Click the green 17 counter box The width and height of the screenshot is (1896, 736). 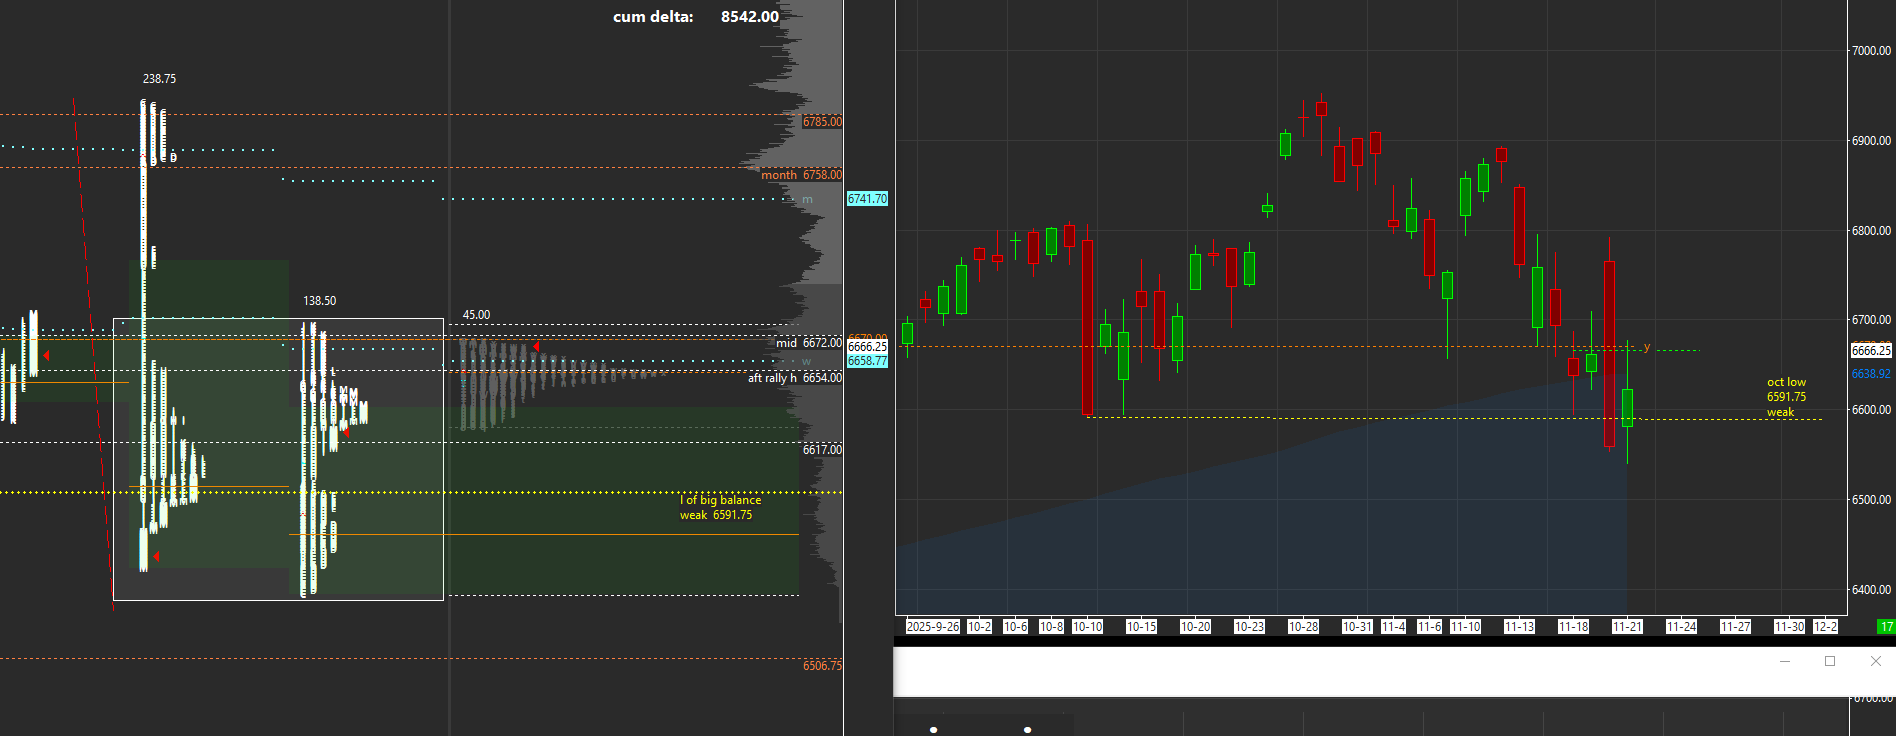[x=1887, y=627]
